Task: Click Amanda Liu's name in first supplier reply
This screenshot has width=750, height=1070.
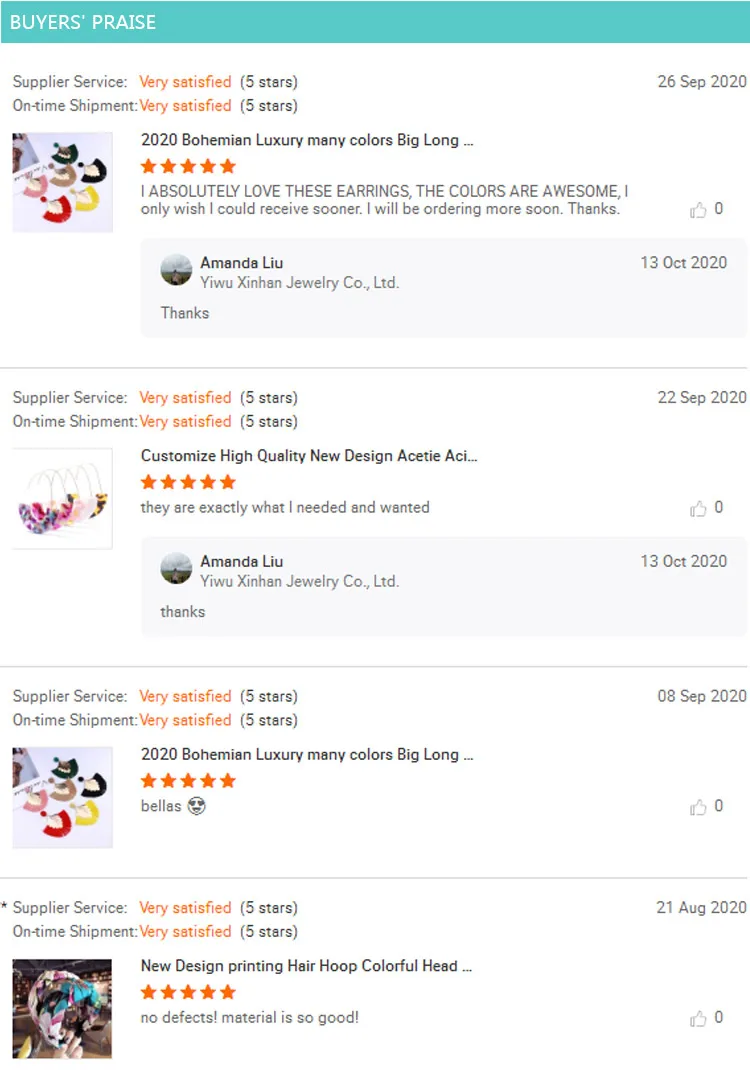Action: (x=242, y=263)
